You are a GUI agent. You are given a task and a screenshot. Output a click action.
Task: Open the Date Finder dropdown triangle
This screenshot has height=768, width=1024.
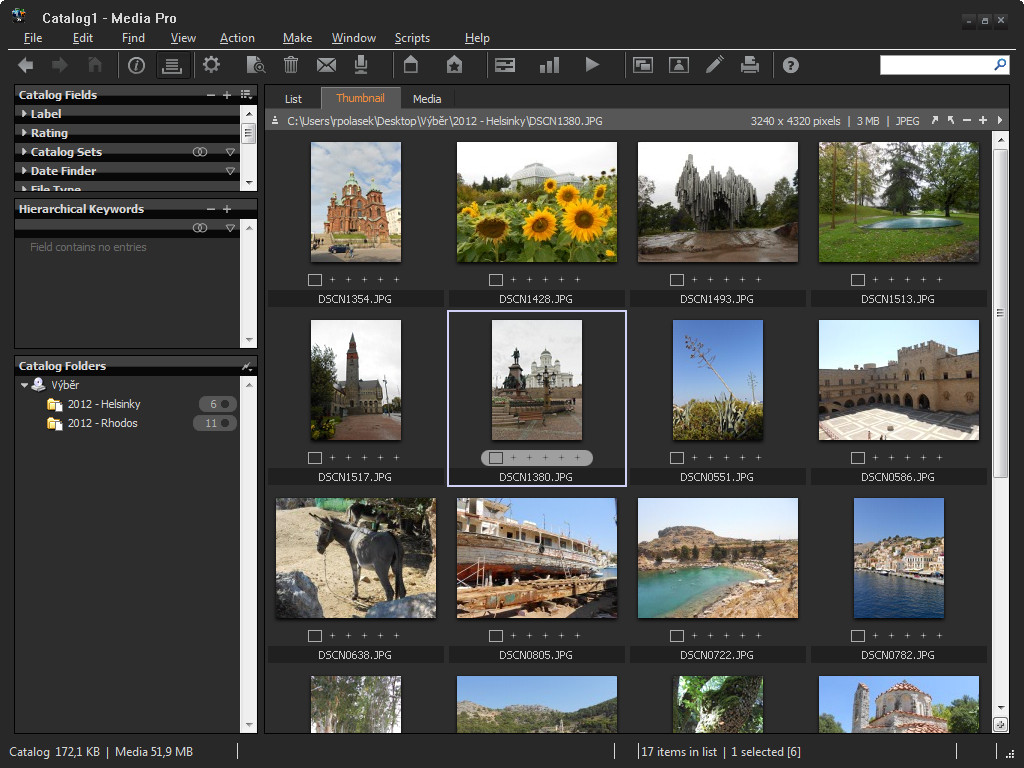click(230, 170)
